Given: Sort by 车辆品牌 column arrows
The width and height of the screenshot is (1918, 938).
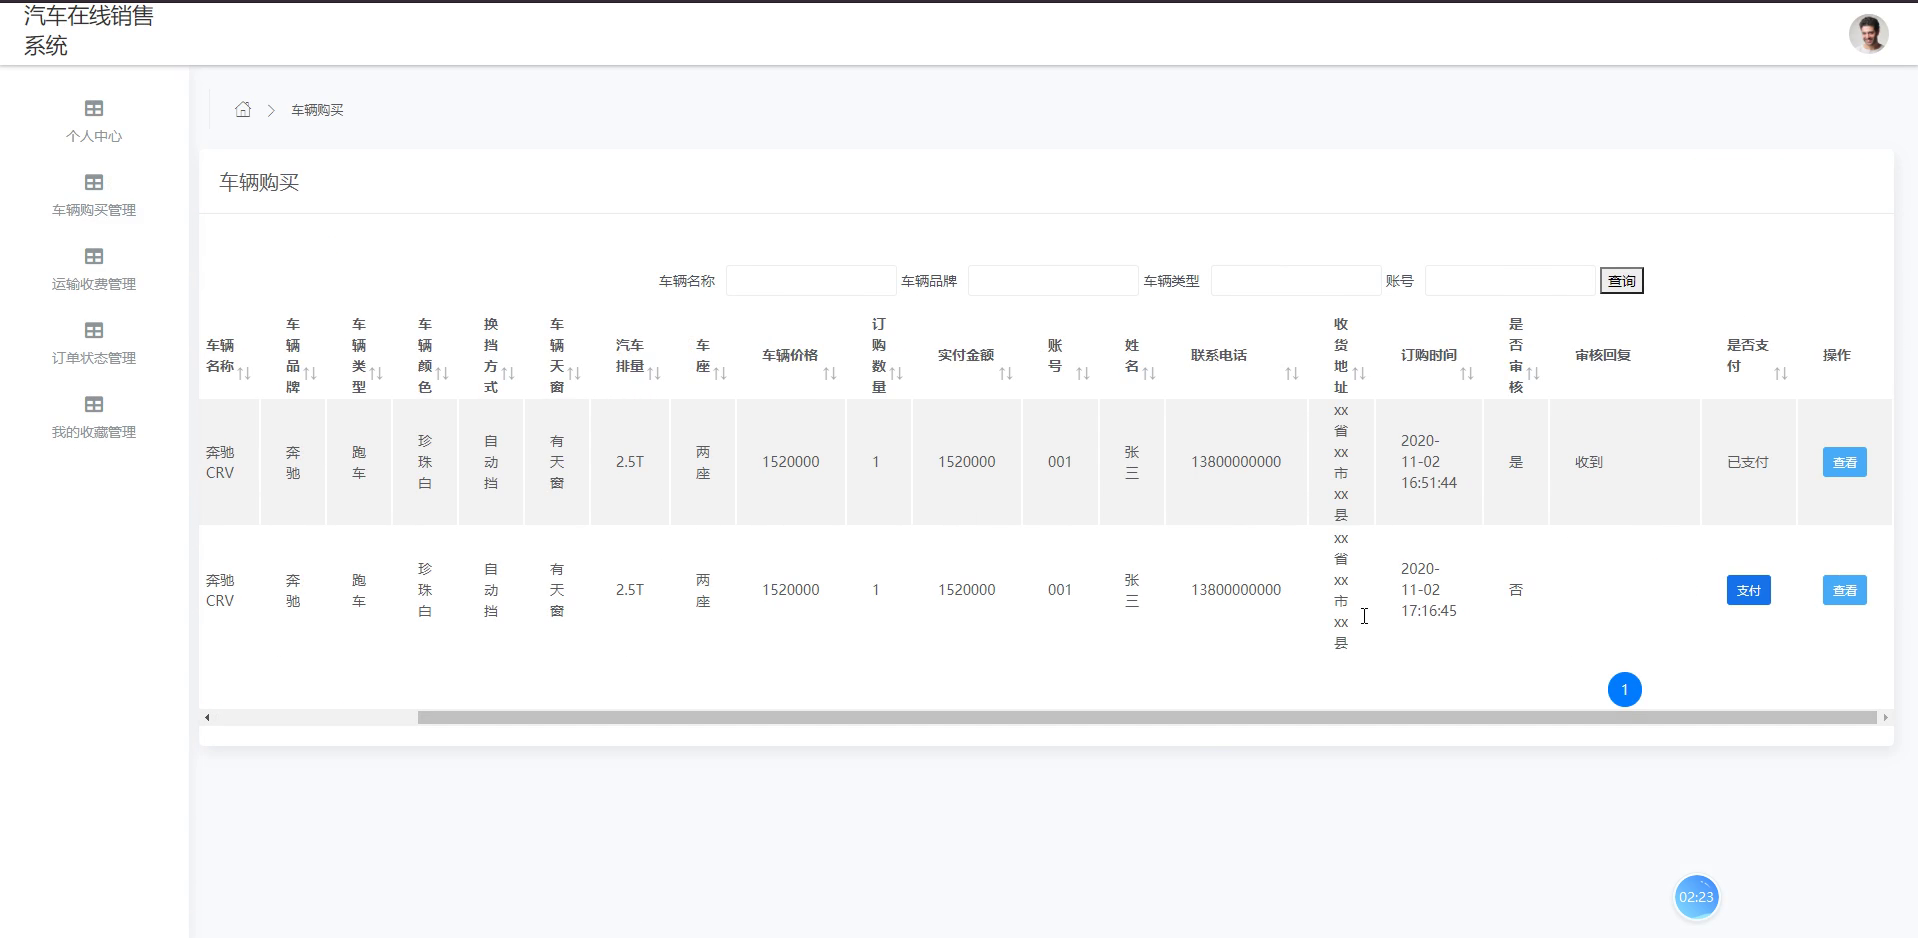Looking at the screenshot, I should [x=310, y=373].
